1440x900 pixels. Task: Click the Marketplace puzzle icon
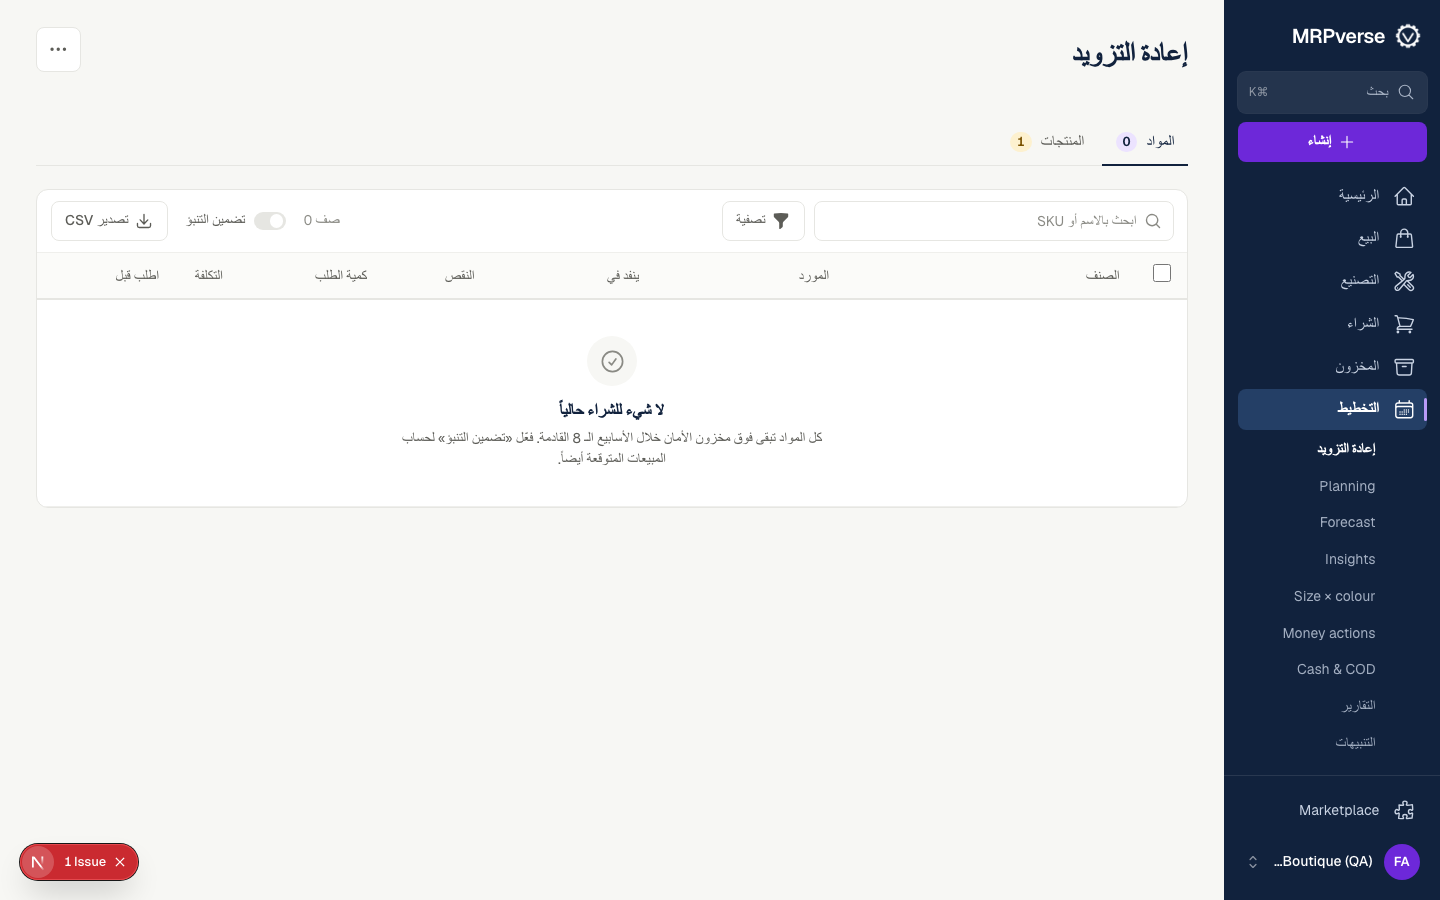(1404, 810)
